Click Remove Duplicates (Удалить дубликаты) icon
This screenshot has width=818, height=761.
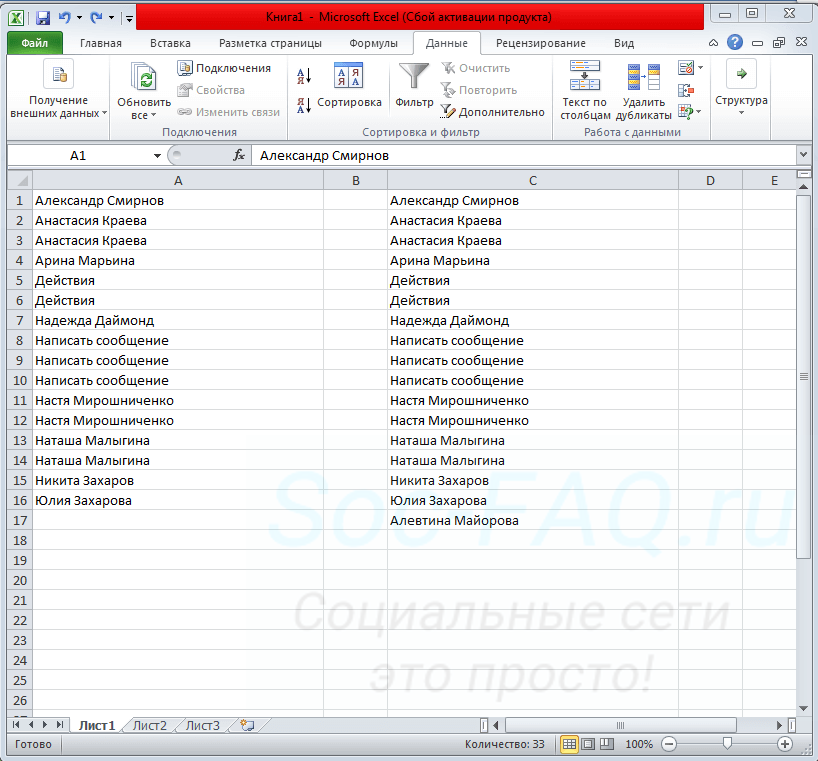click(x=643, y=91)
